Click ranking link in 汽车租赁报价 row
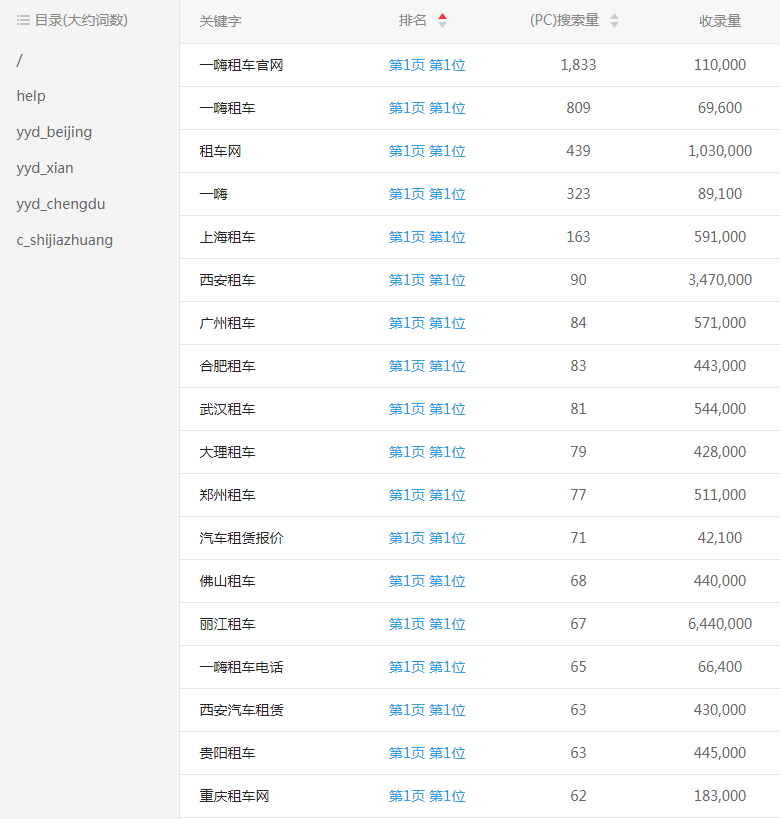Image resolution: width=780 pixels, height=819 pixels. click(x=427, y=538)
